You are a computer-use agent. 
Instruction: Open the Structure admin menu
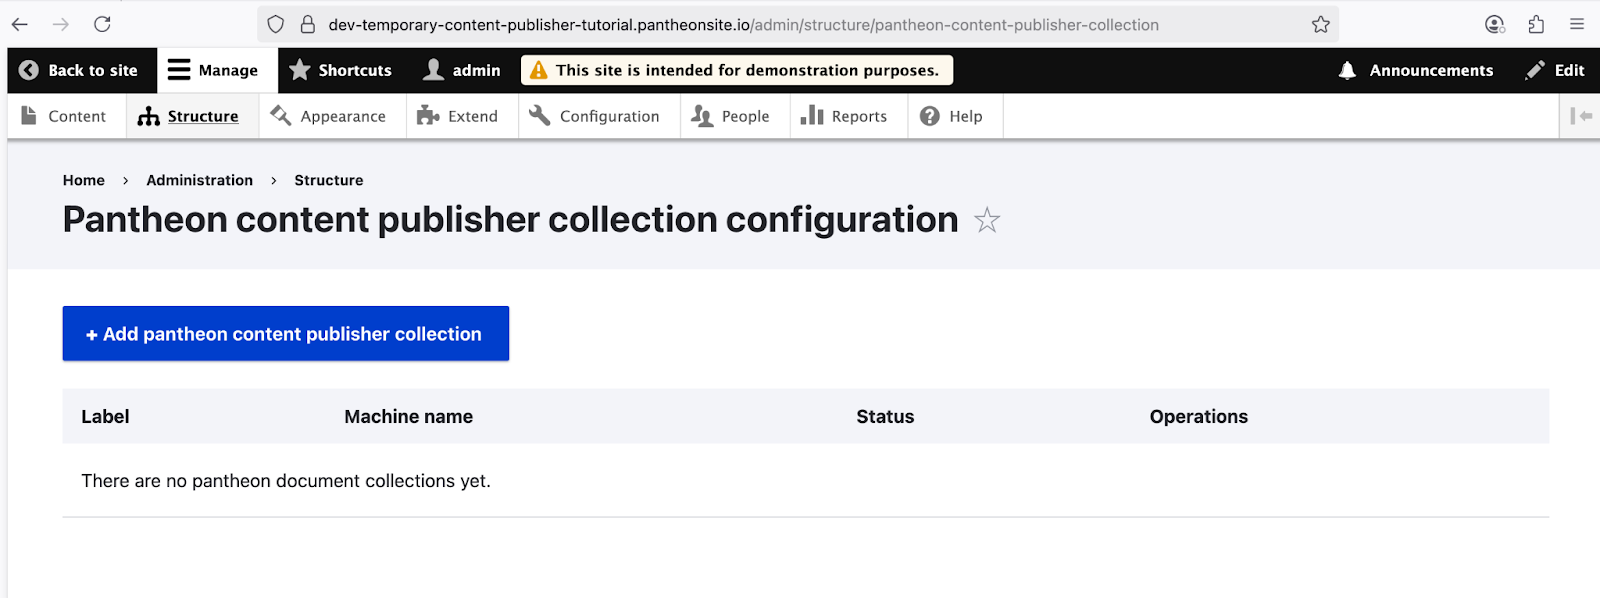189,116
